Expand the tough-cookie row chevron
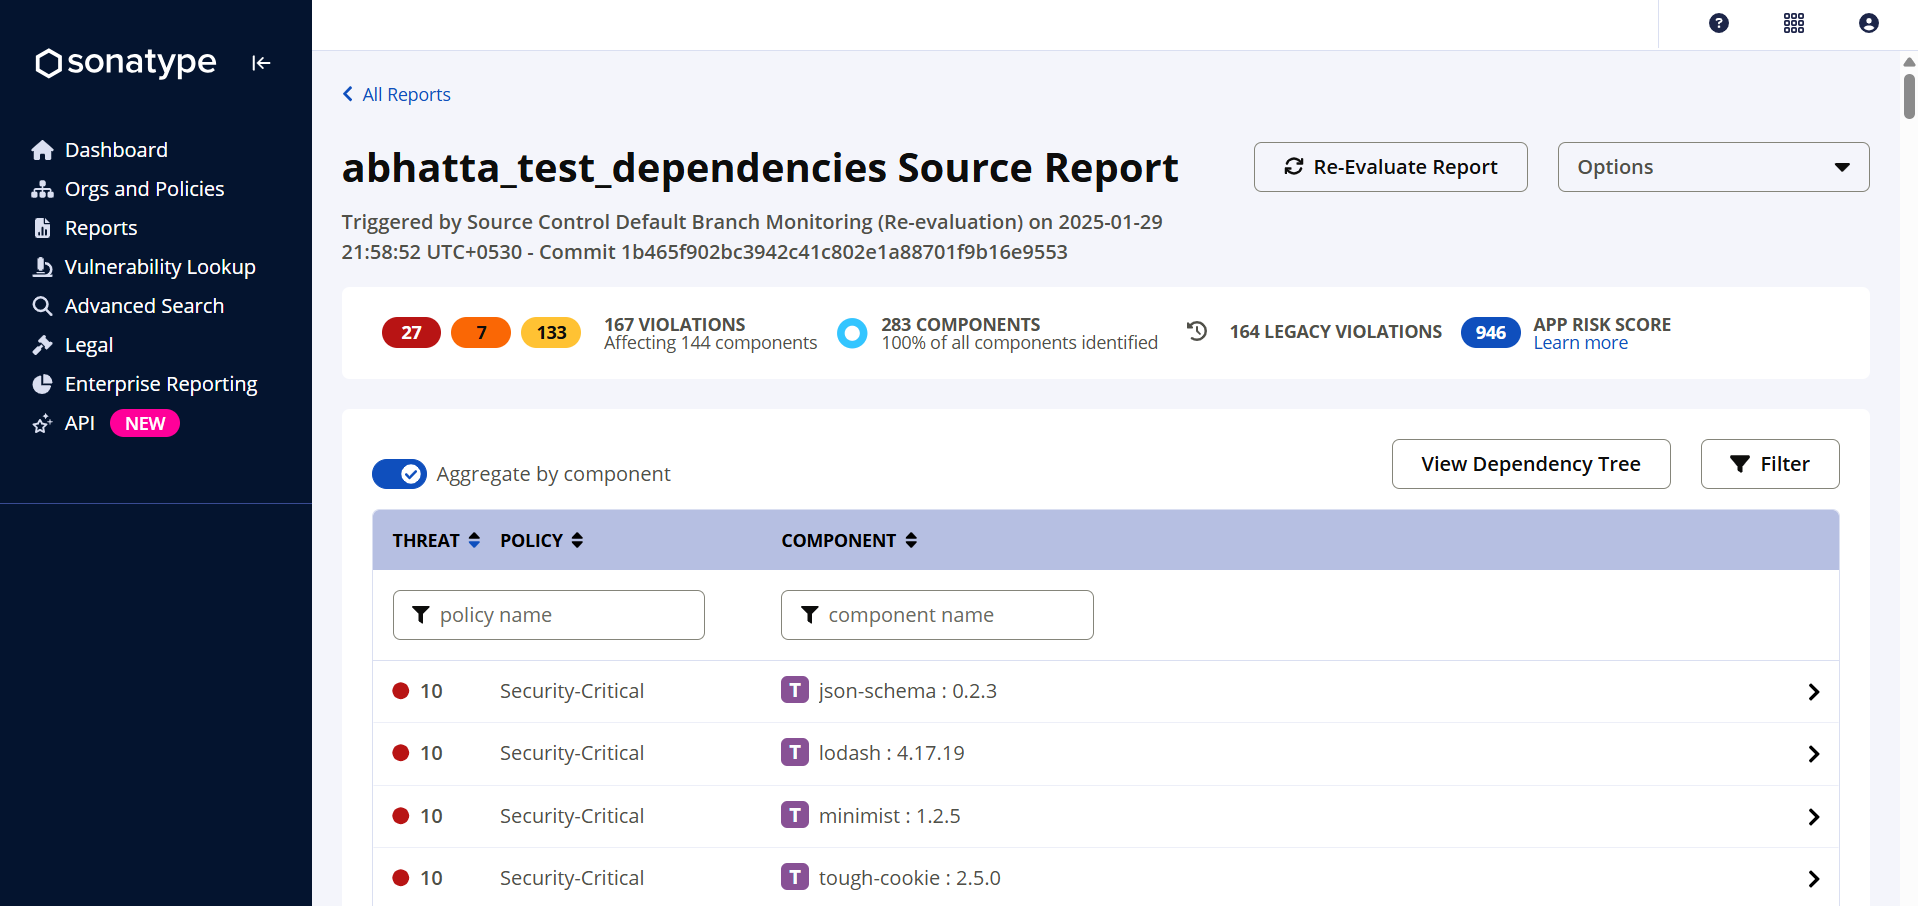The image size is (1918, 906). [x=1813, y=879]
